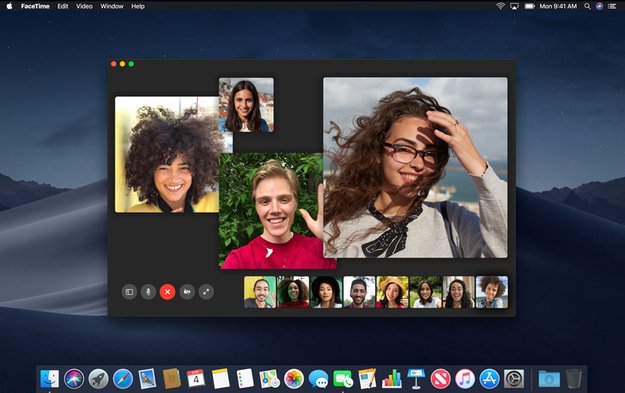The height and width of the screenshot is (393, 625).
Task: Expand the call to full screen
Action: pos(206,292)
